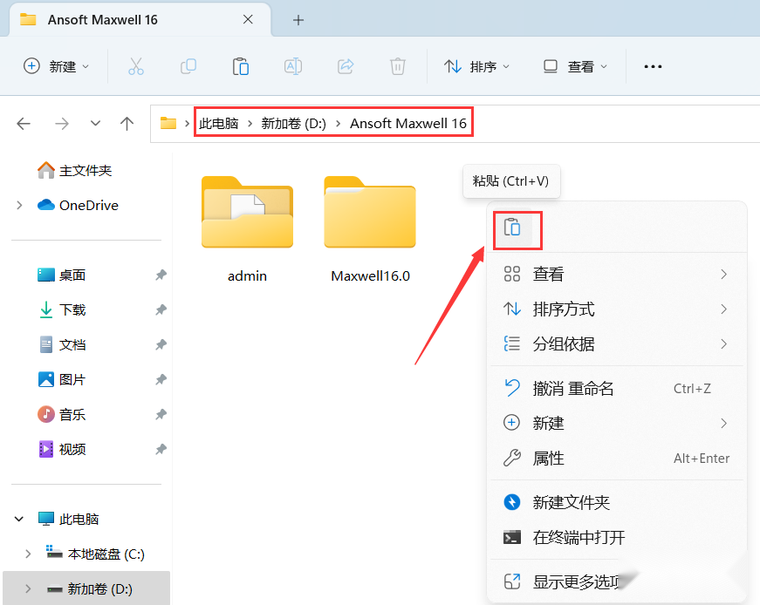Open the three-dot more options menu
This screenshot has width=760, height=605.
(x=653, y=66)
